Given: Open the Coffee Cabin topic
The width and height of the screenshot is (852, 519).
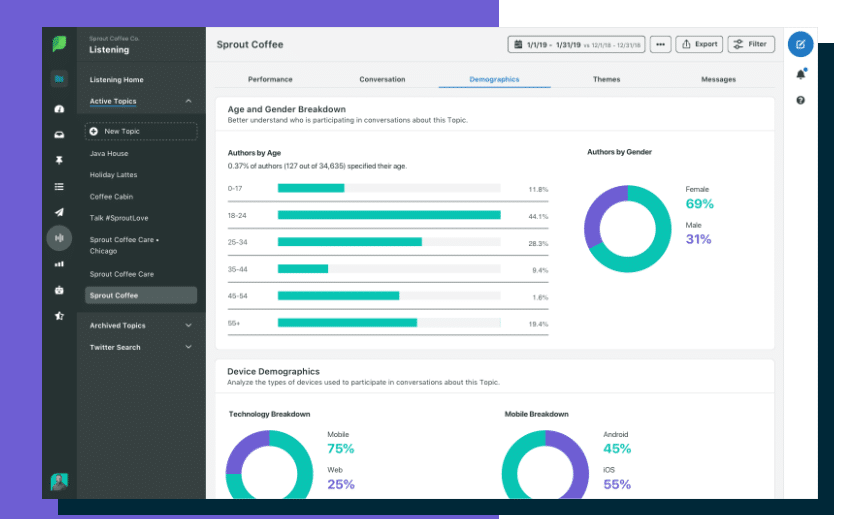Looking at the screenshot, I should [111, 197].
